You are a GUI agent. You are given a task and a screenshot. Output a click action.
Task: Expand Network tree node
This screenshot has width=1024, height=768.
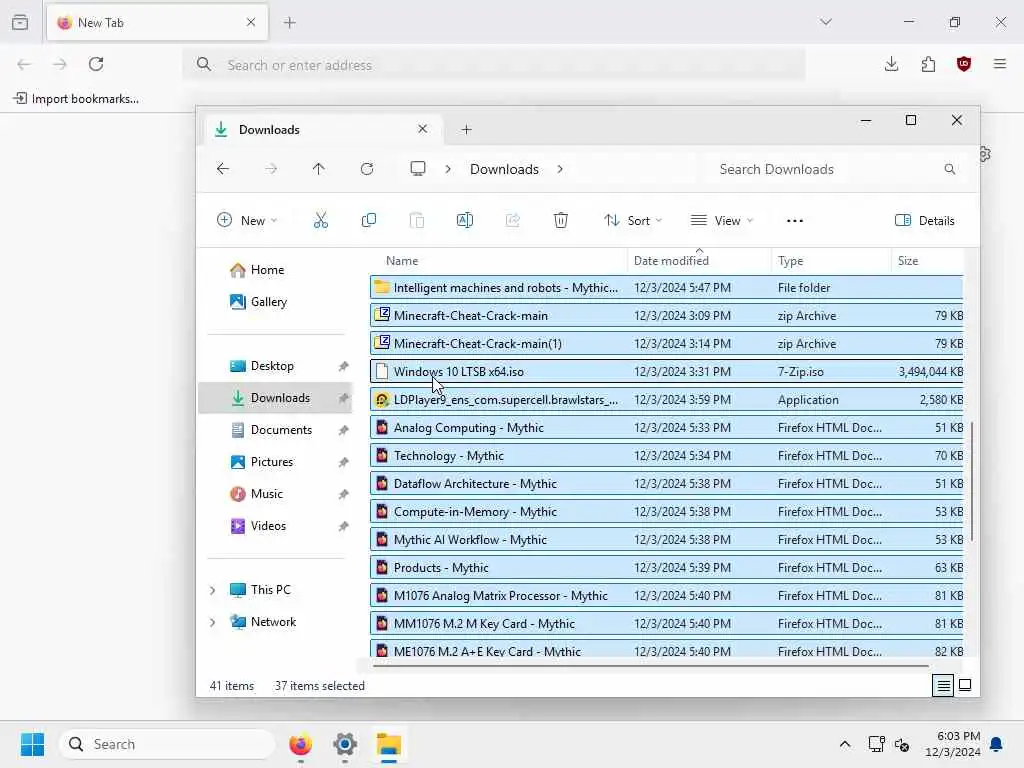tap(212, 622)
